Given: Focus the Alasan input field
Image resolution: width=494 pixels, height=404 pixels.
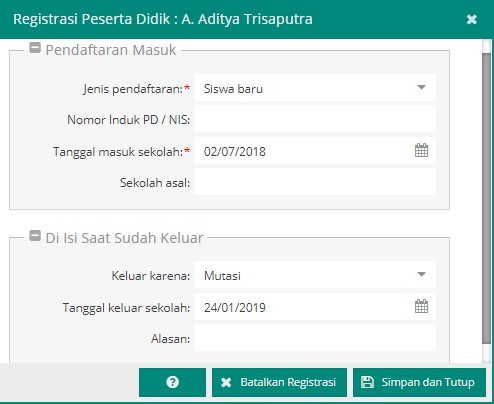Looking at the screenshot, I should [315, 338].
